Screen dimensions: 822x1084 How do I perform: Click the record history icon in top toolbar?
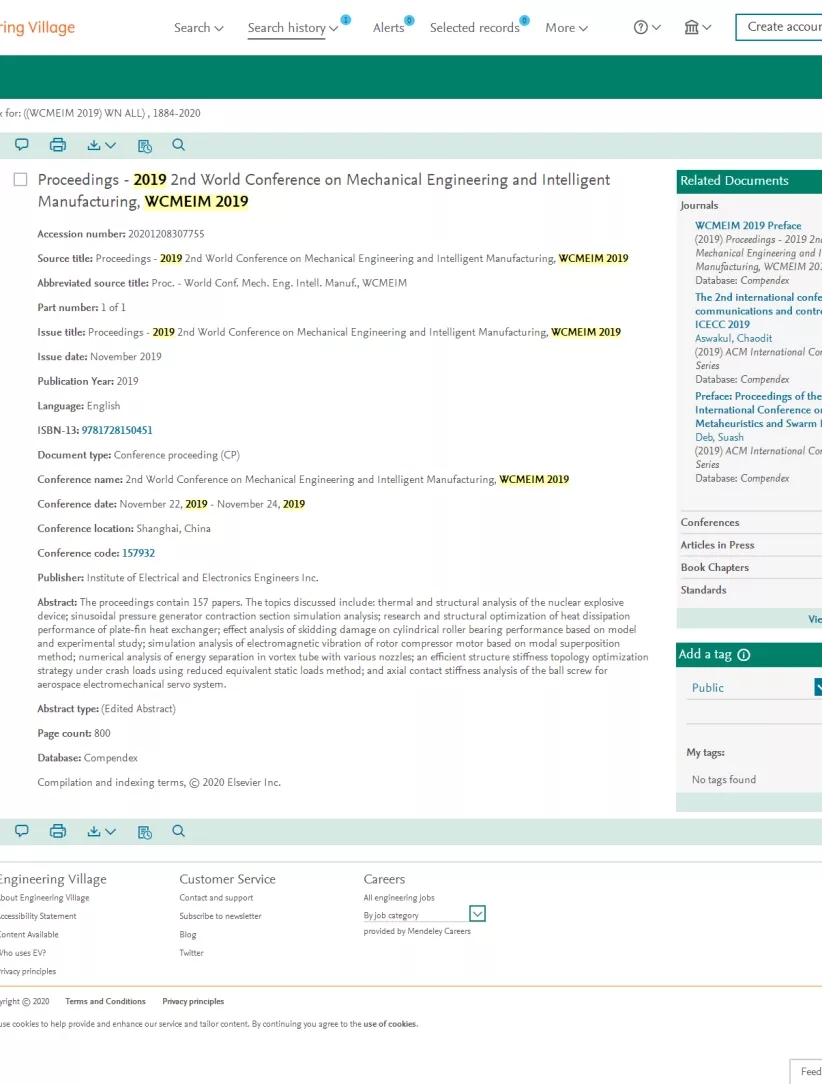click(144, 145)
